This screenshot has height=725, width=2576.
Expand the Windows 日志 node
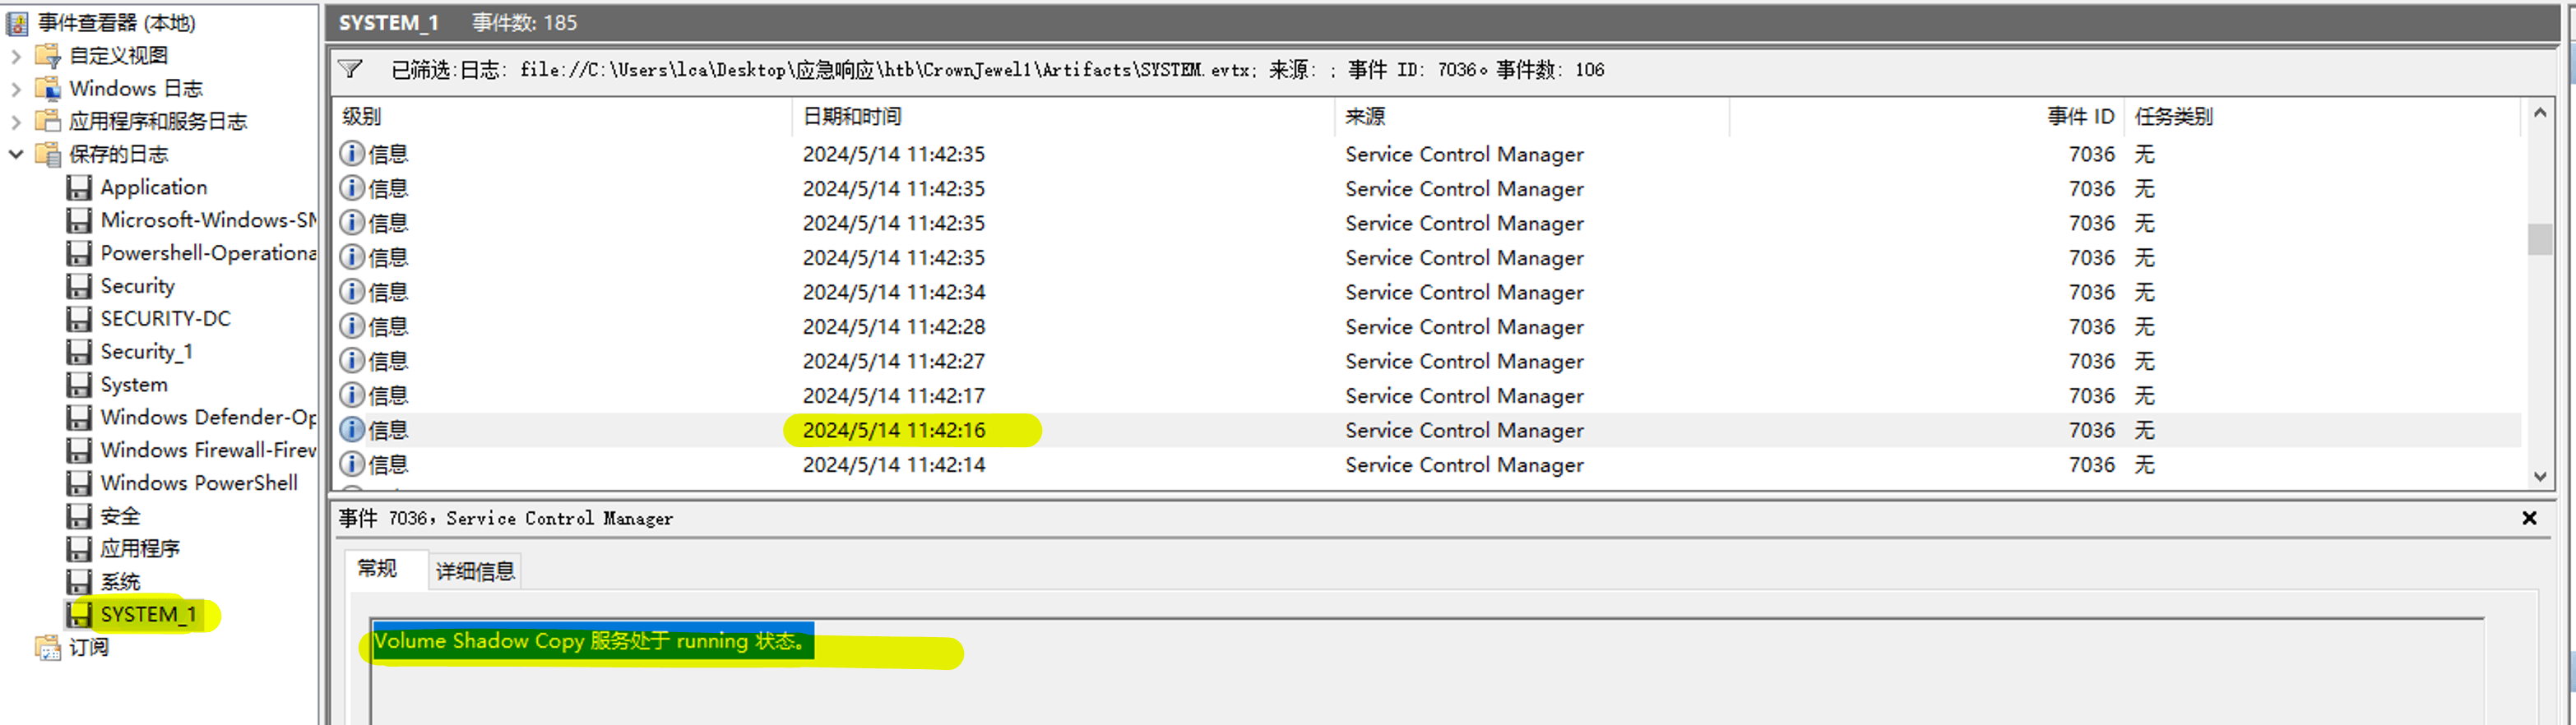pyautogui.click(x=16, y=89)
